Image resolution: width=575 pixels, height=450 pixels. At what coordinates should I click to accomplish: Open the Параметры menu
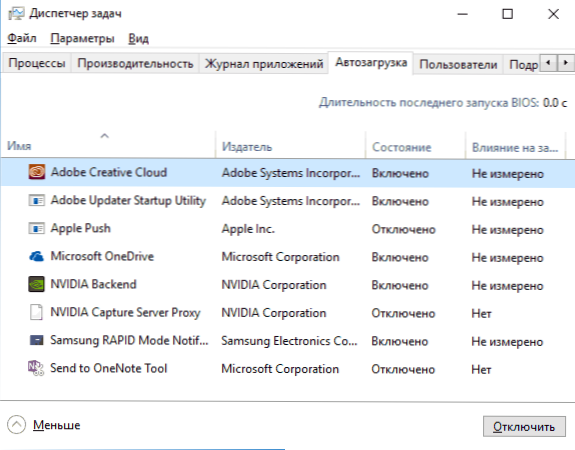82,38
